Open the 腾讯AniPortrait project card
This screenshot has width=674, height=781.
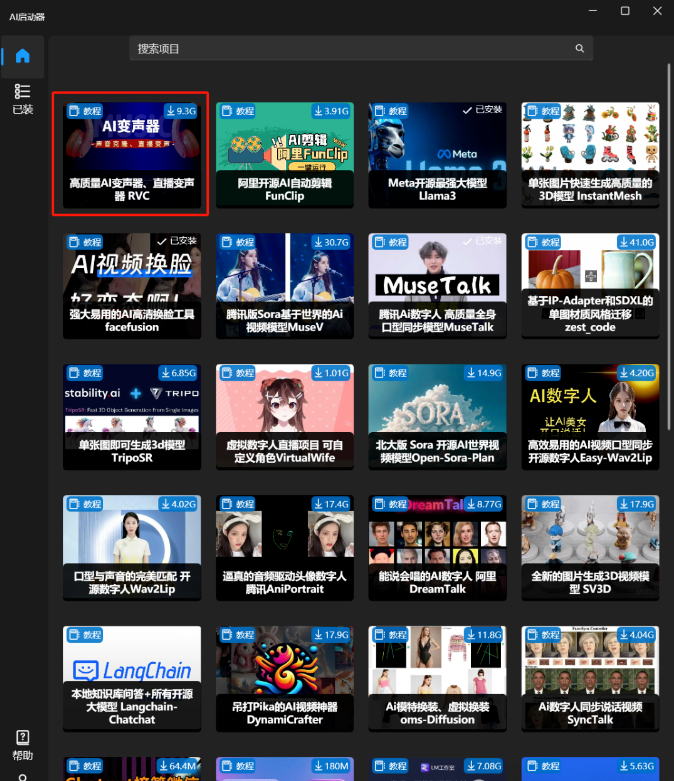[284, 548]
